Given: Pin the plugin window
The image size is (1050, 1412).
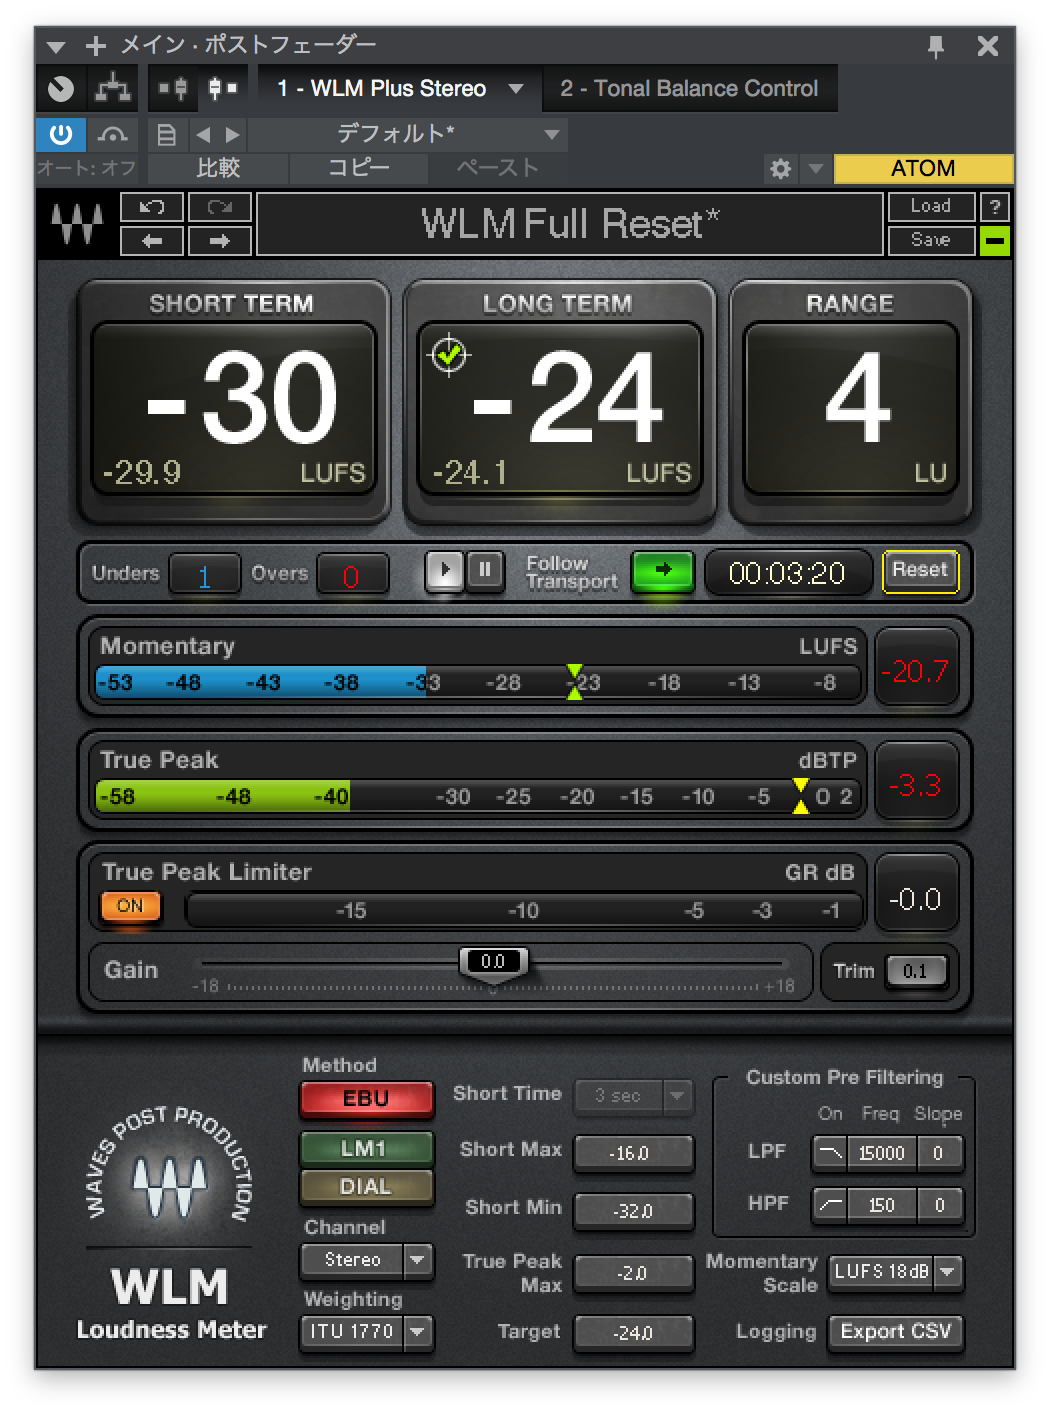Looking at the screenshot, I should [936, 46].
